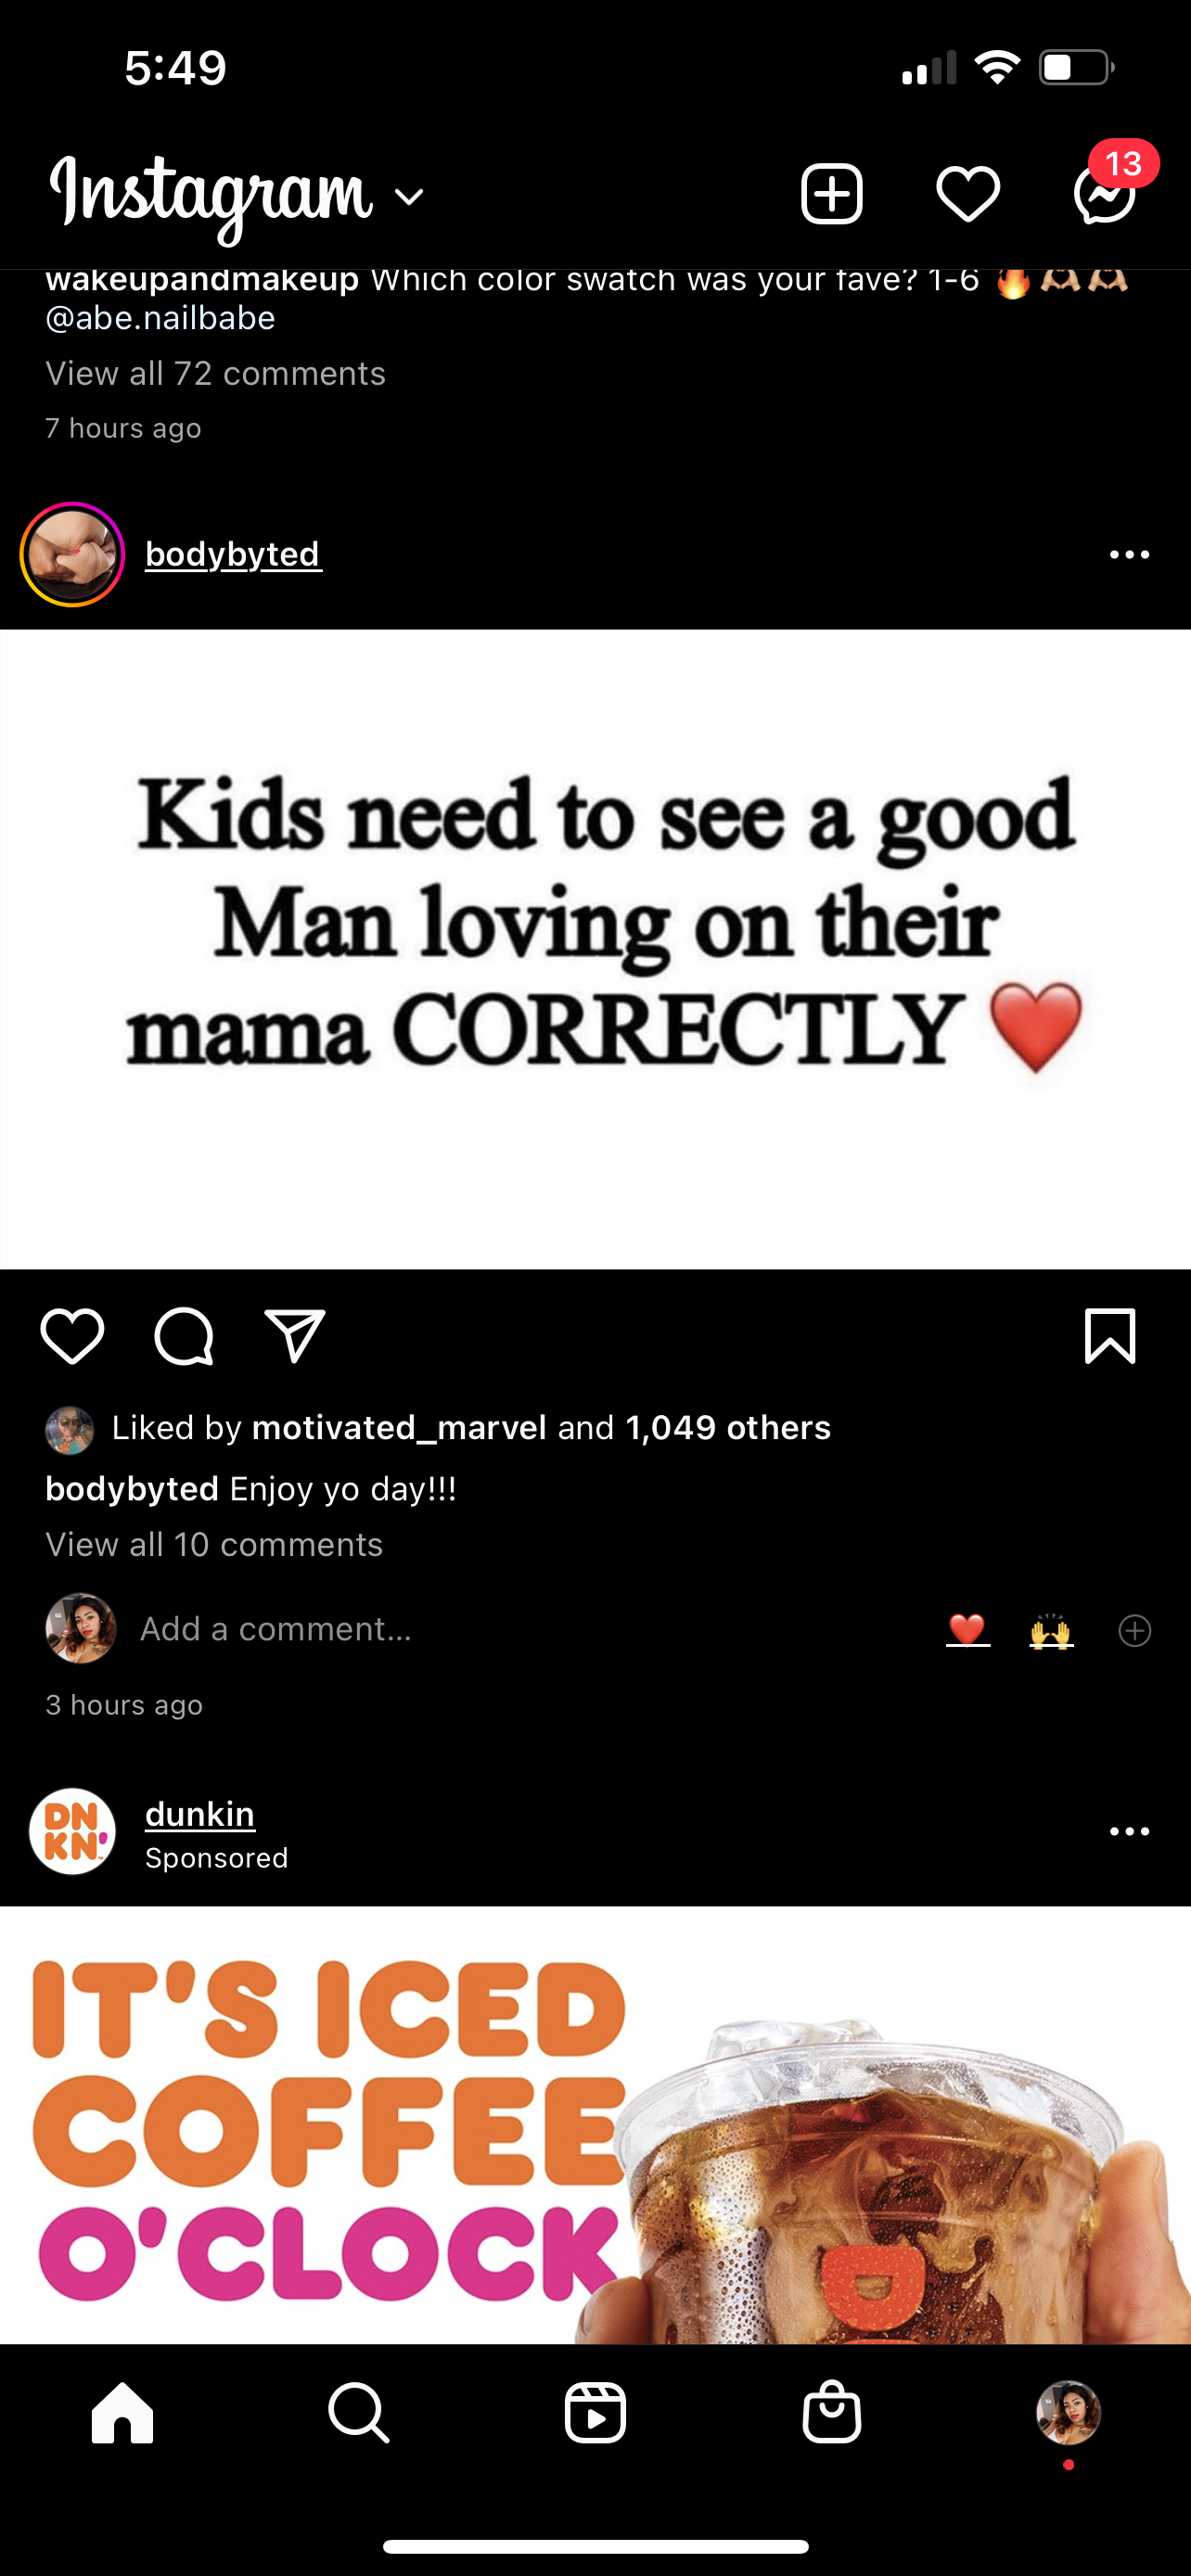
Task: Share the post with paper plane icon
Action: point(295,1335)
